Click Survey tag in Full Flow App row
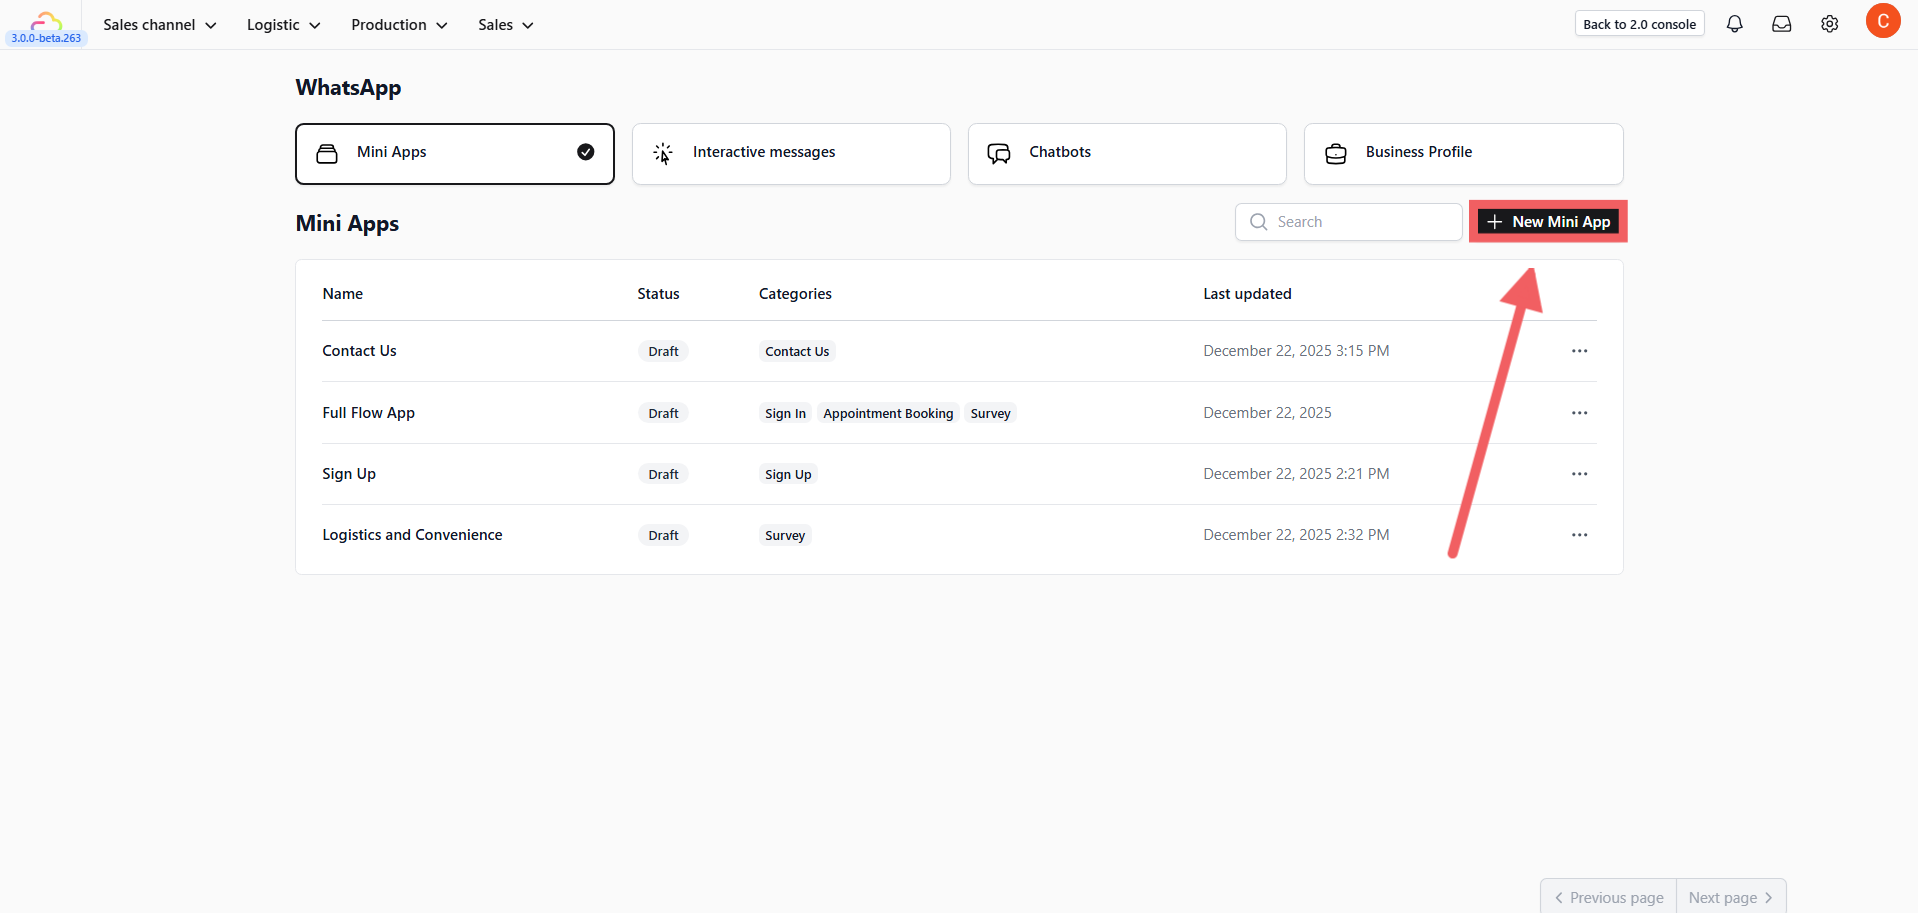Viewport: 1919px width, 914px height. pos(990,414)
